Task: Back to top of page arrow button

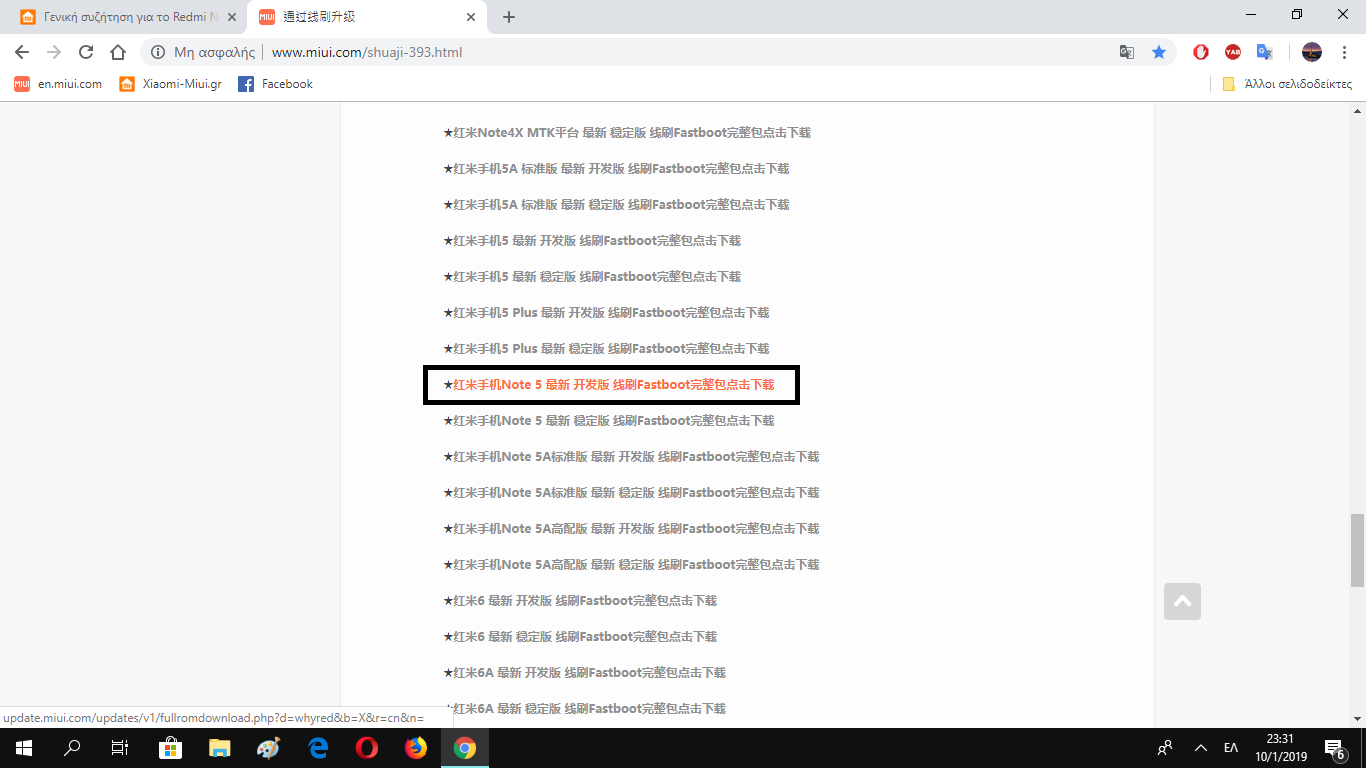Action: coord(1182,601)
